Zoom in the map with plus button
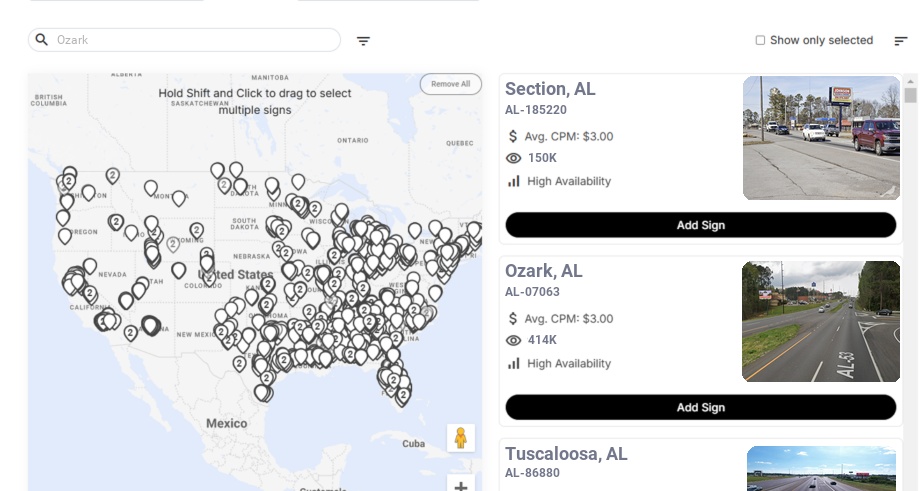Viewport: 920px width, 491px height. coord(461,486)
